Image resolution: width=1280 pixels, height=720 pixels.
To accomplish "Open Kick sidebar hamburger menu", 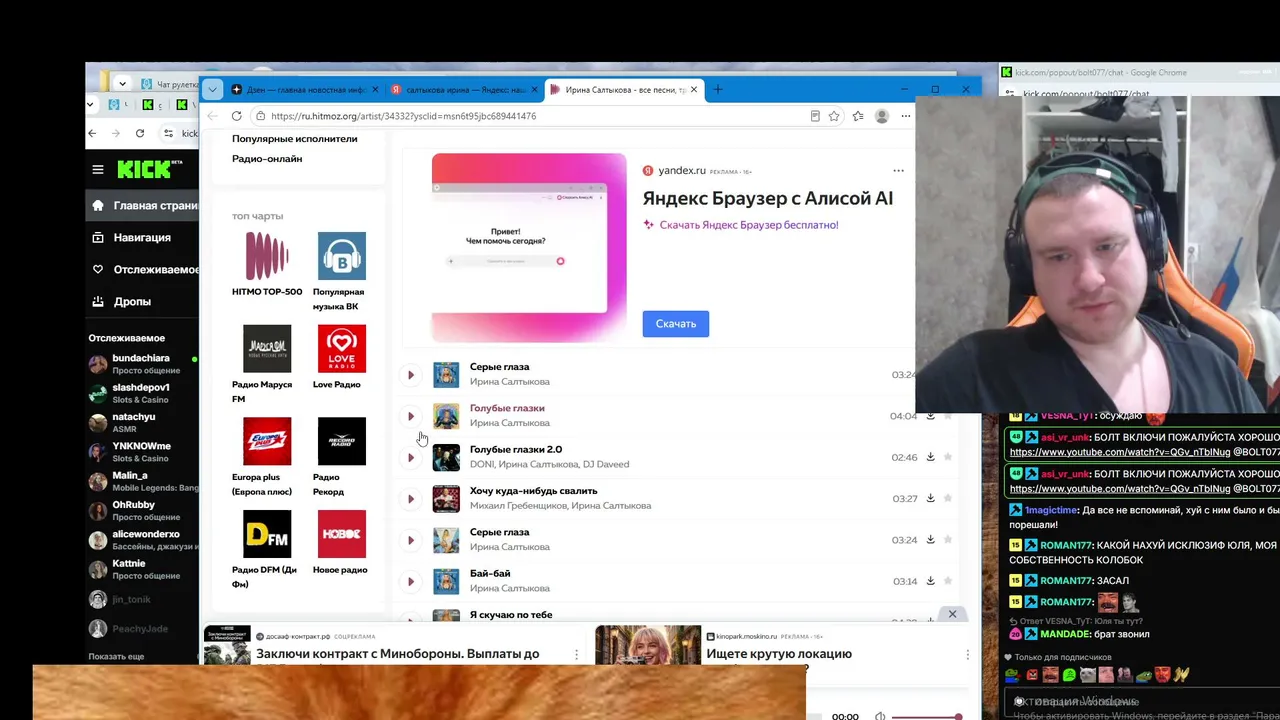I will pos(98,169).
